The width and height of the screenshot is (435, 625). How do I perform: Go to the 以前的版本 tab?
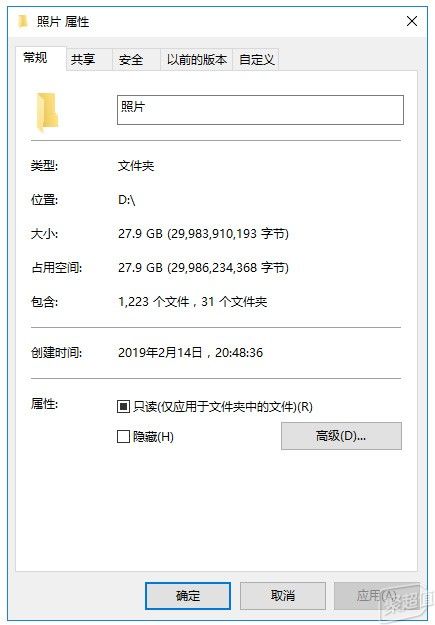(197, 60)
